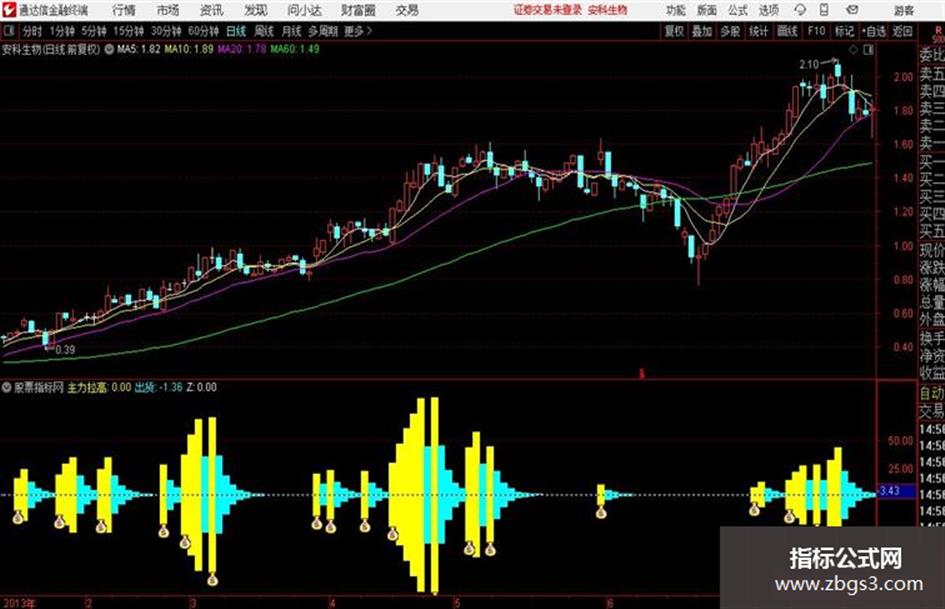Click the 叠加 overlay button
The height and width of the screenshot is (609, 945).
coord(702,31)
